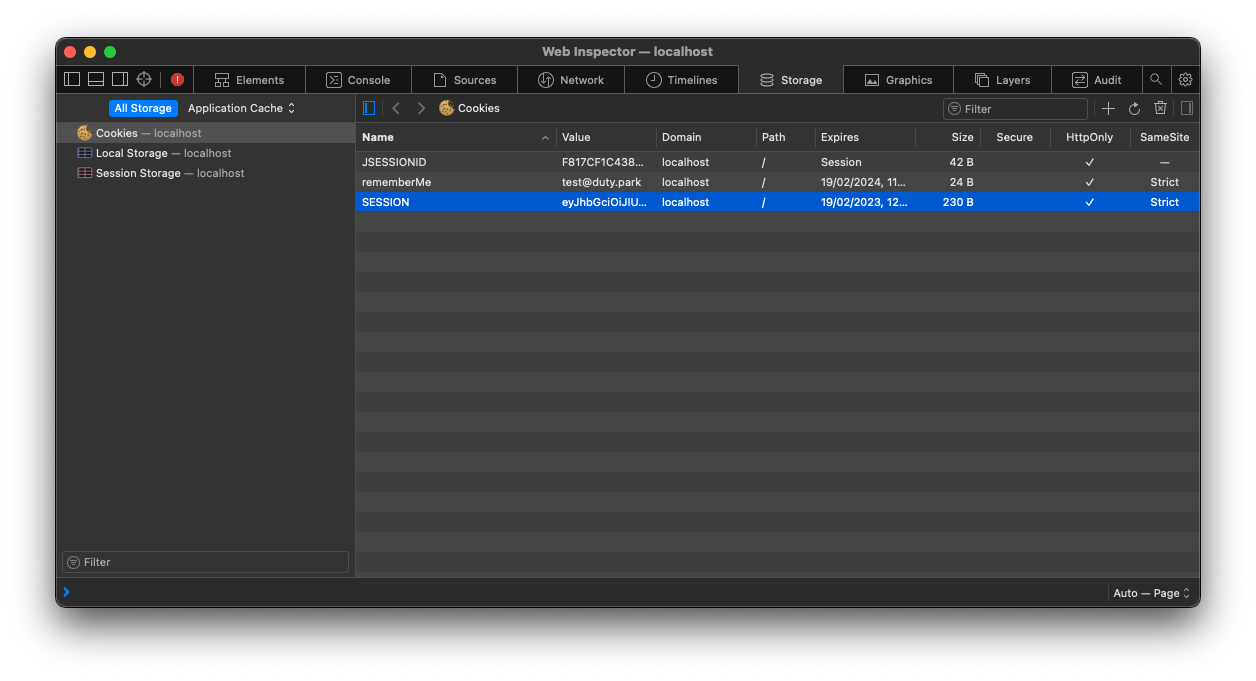Select the All Storage scope button
The width and height of the screenshot is (1256, 681).
pyautogui.click(x=143, y=108)
